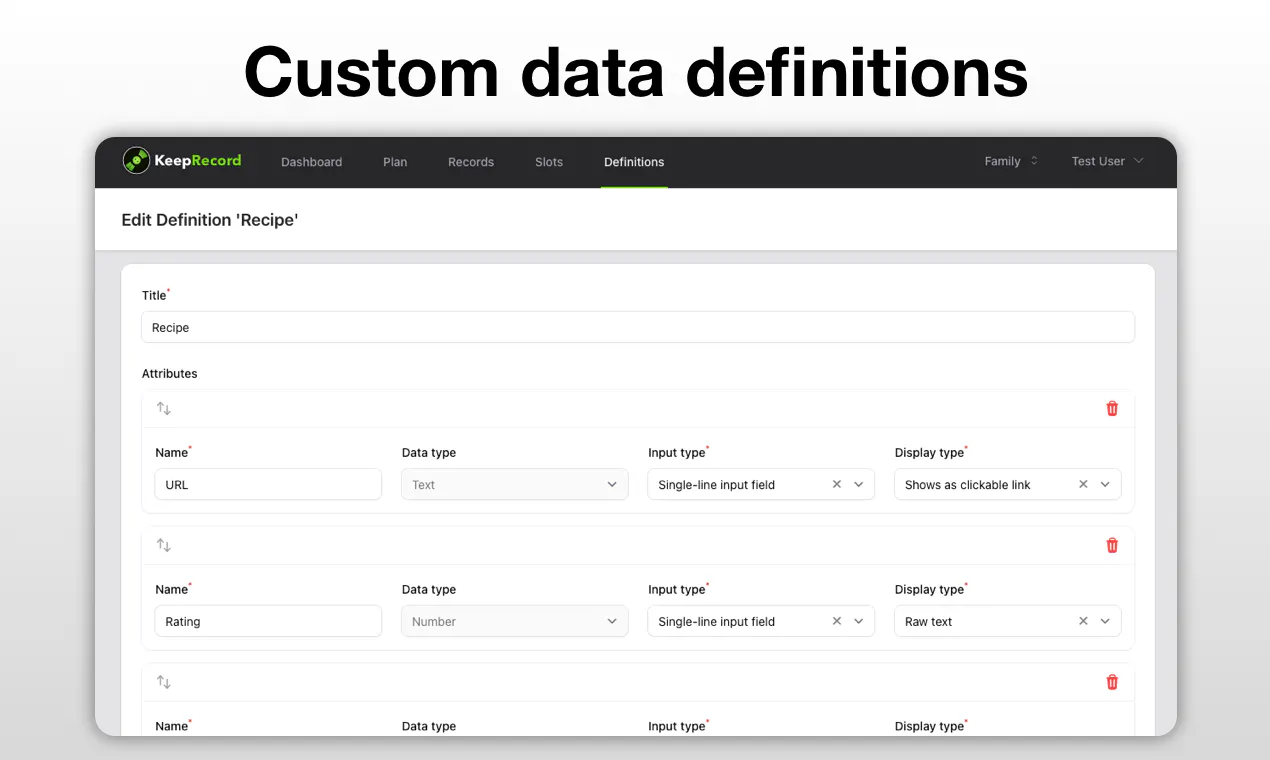Click the third attribute's reorder arrows icon
Image resolution: width=1270 pixels, height=760 pixels.
pyautogui.click(x=164, y=682)
